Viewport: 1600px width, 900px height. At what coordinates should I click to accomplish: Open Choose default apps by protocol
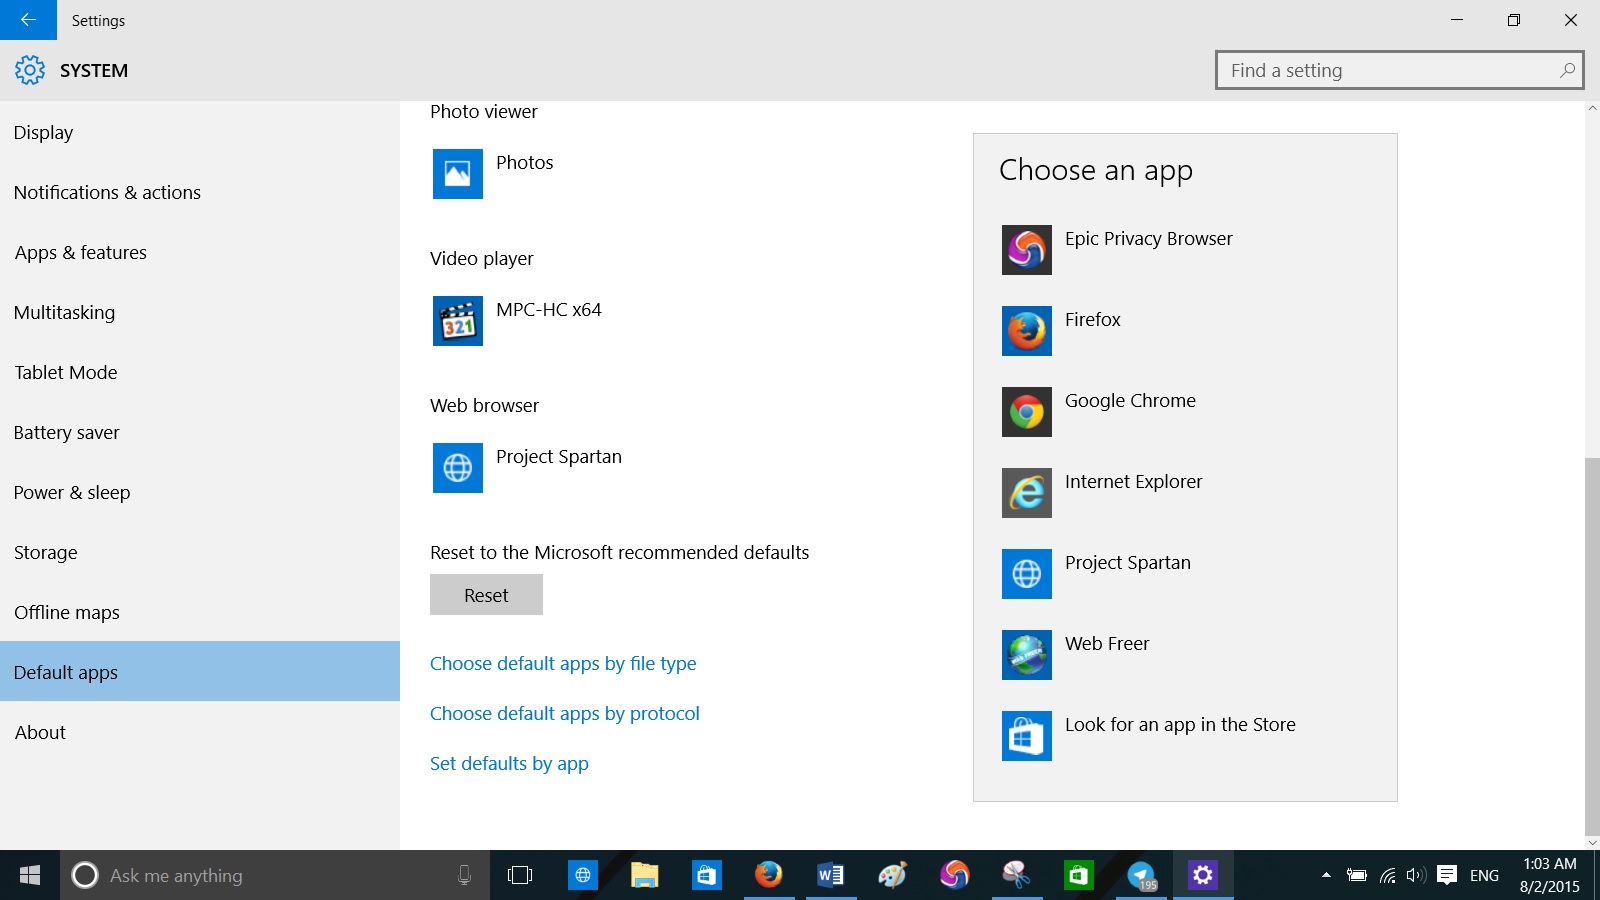pyautogui.click(x=565, y=713)
